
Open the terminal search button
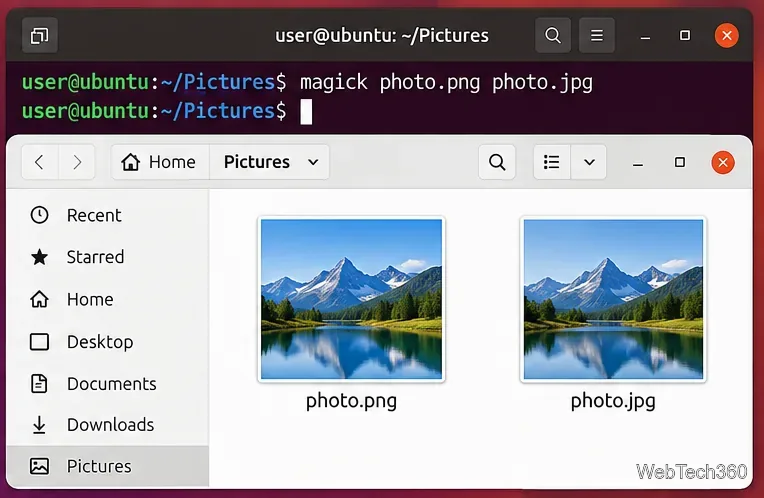(553, 36)
